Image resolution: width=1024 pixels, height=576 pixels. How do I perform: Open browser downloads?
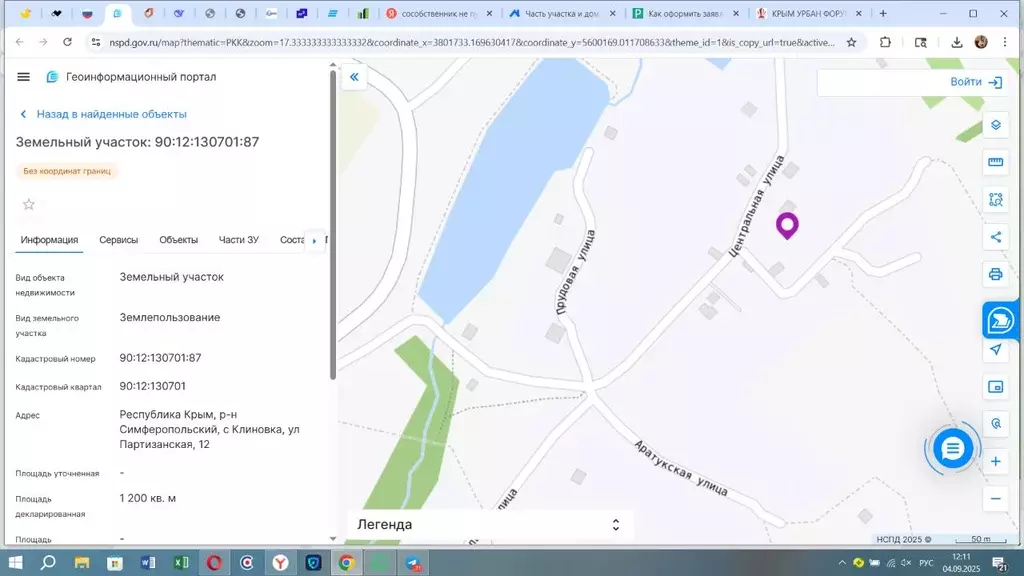click(957, 42)
